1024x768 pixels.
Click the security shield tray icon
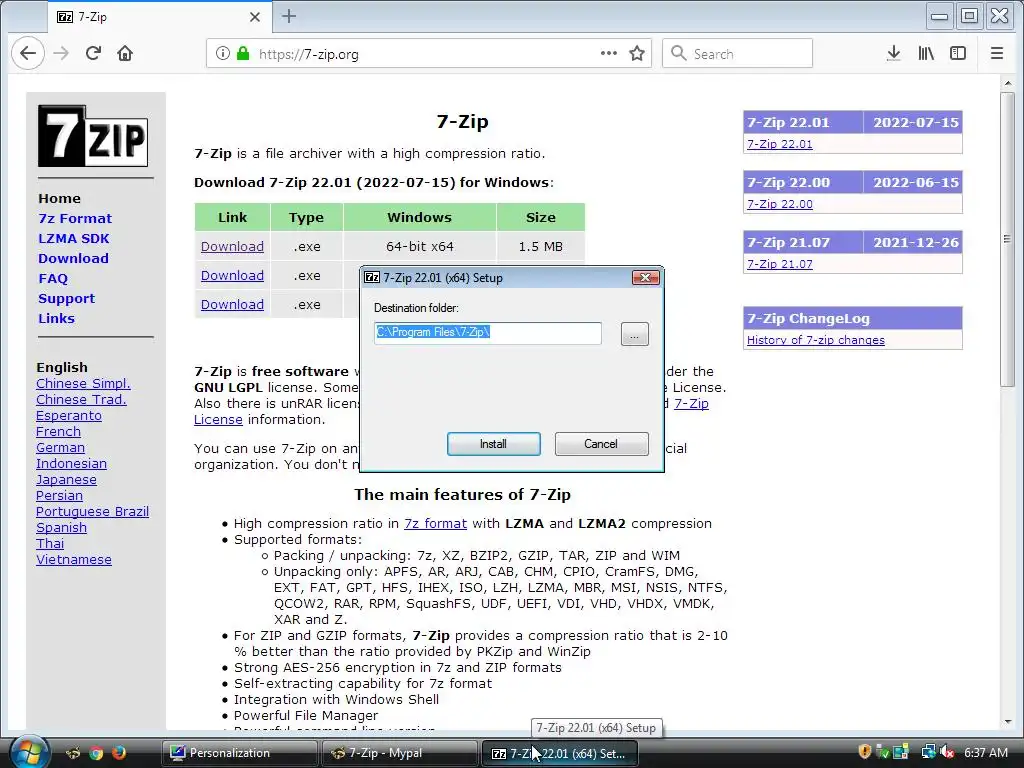click(x=865, y=752)
